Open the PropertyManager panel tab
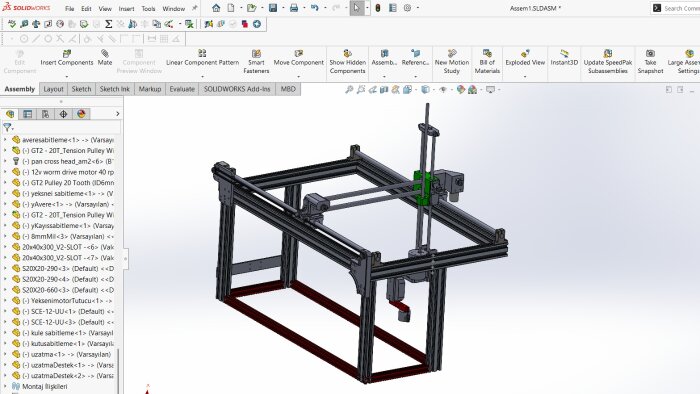This screenshot has width=700, height=394. 28,114
